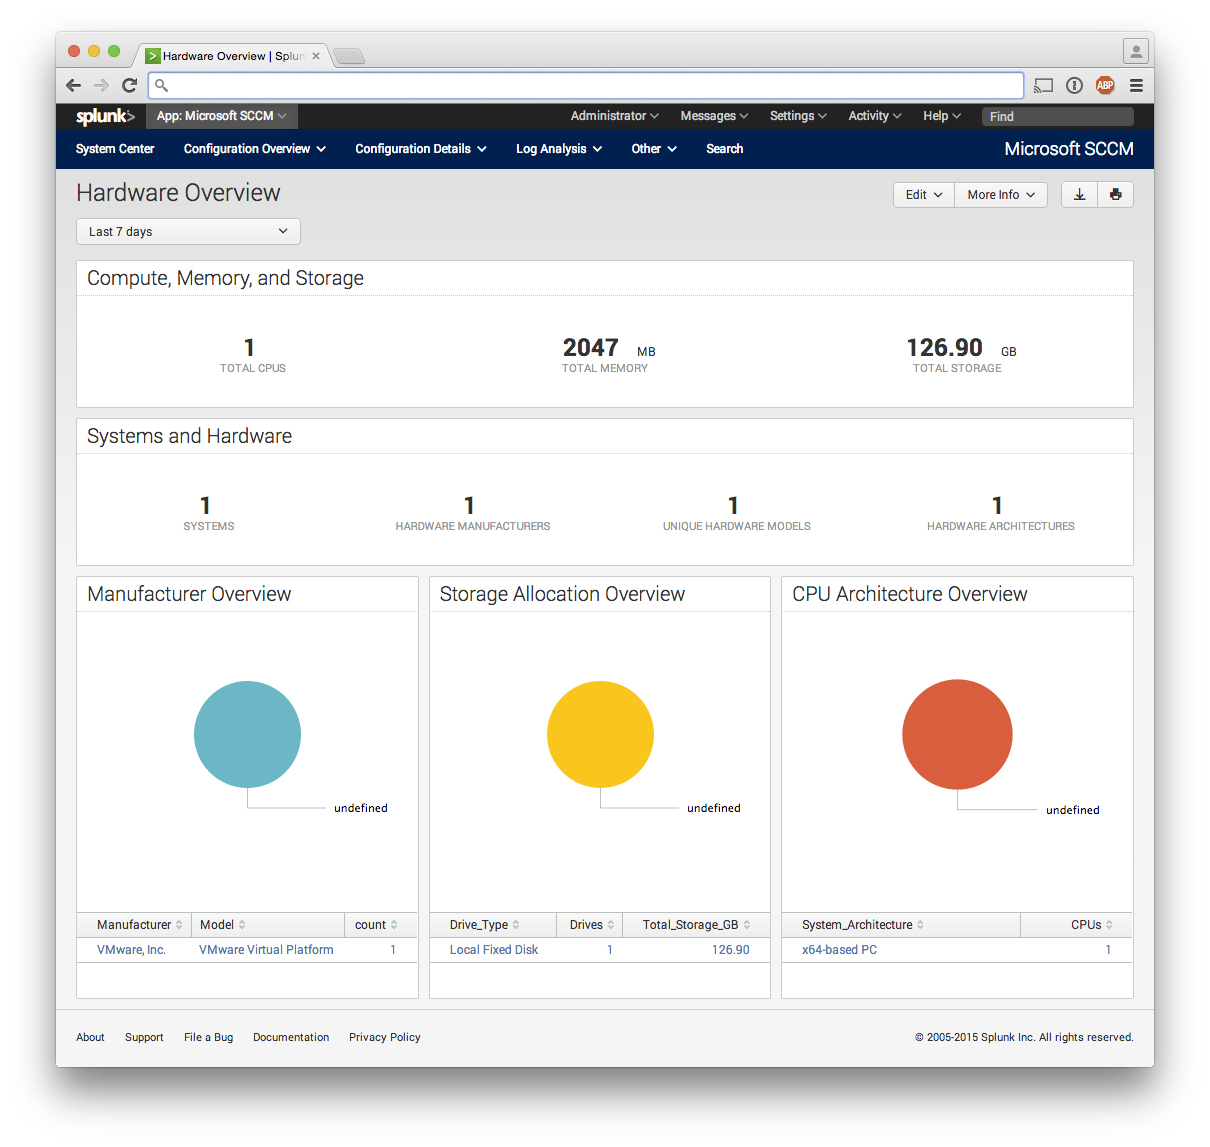Open Configuration Overview menu
The width and height of the screenshot is (1210, 1147).
pos(255,149)
